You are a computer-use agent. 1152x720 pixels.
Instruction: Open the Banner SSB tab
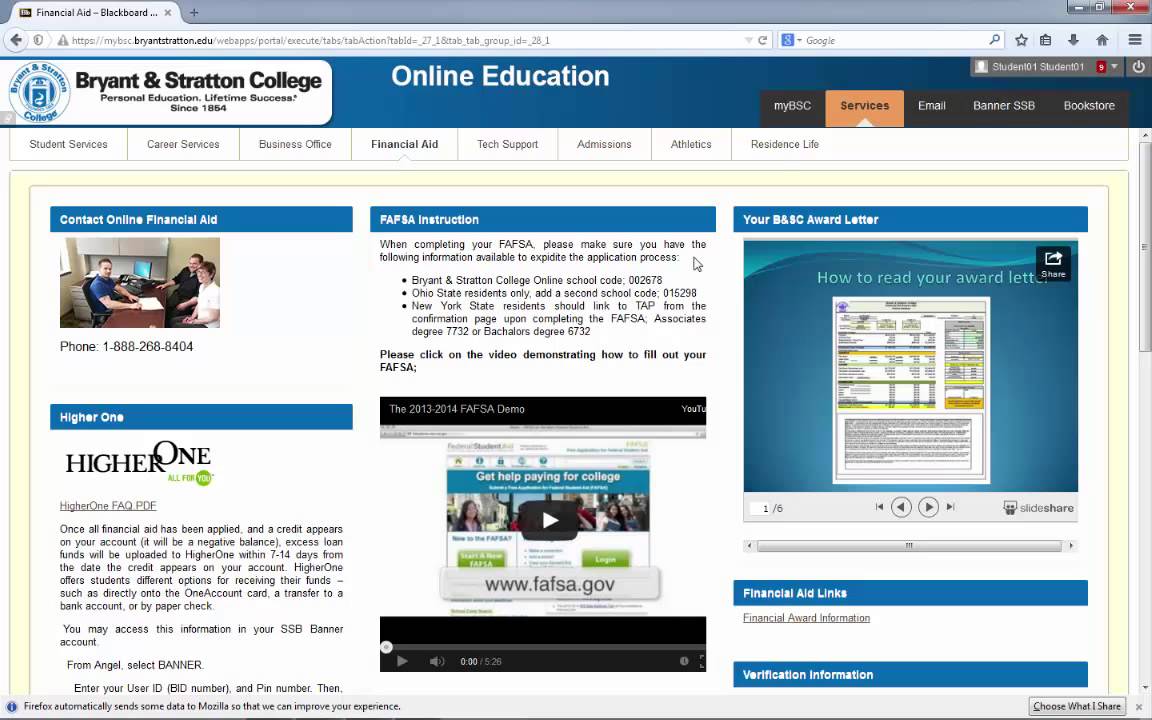(1004, 106)
